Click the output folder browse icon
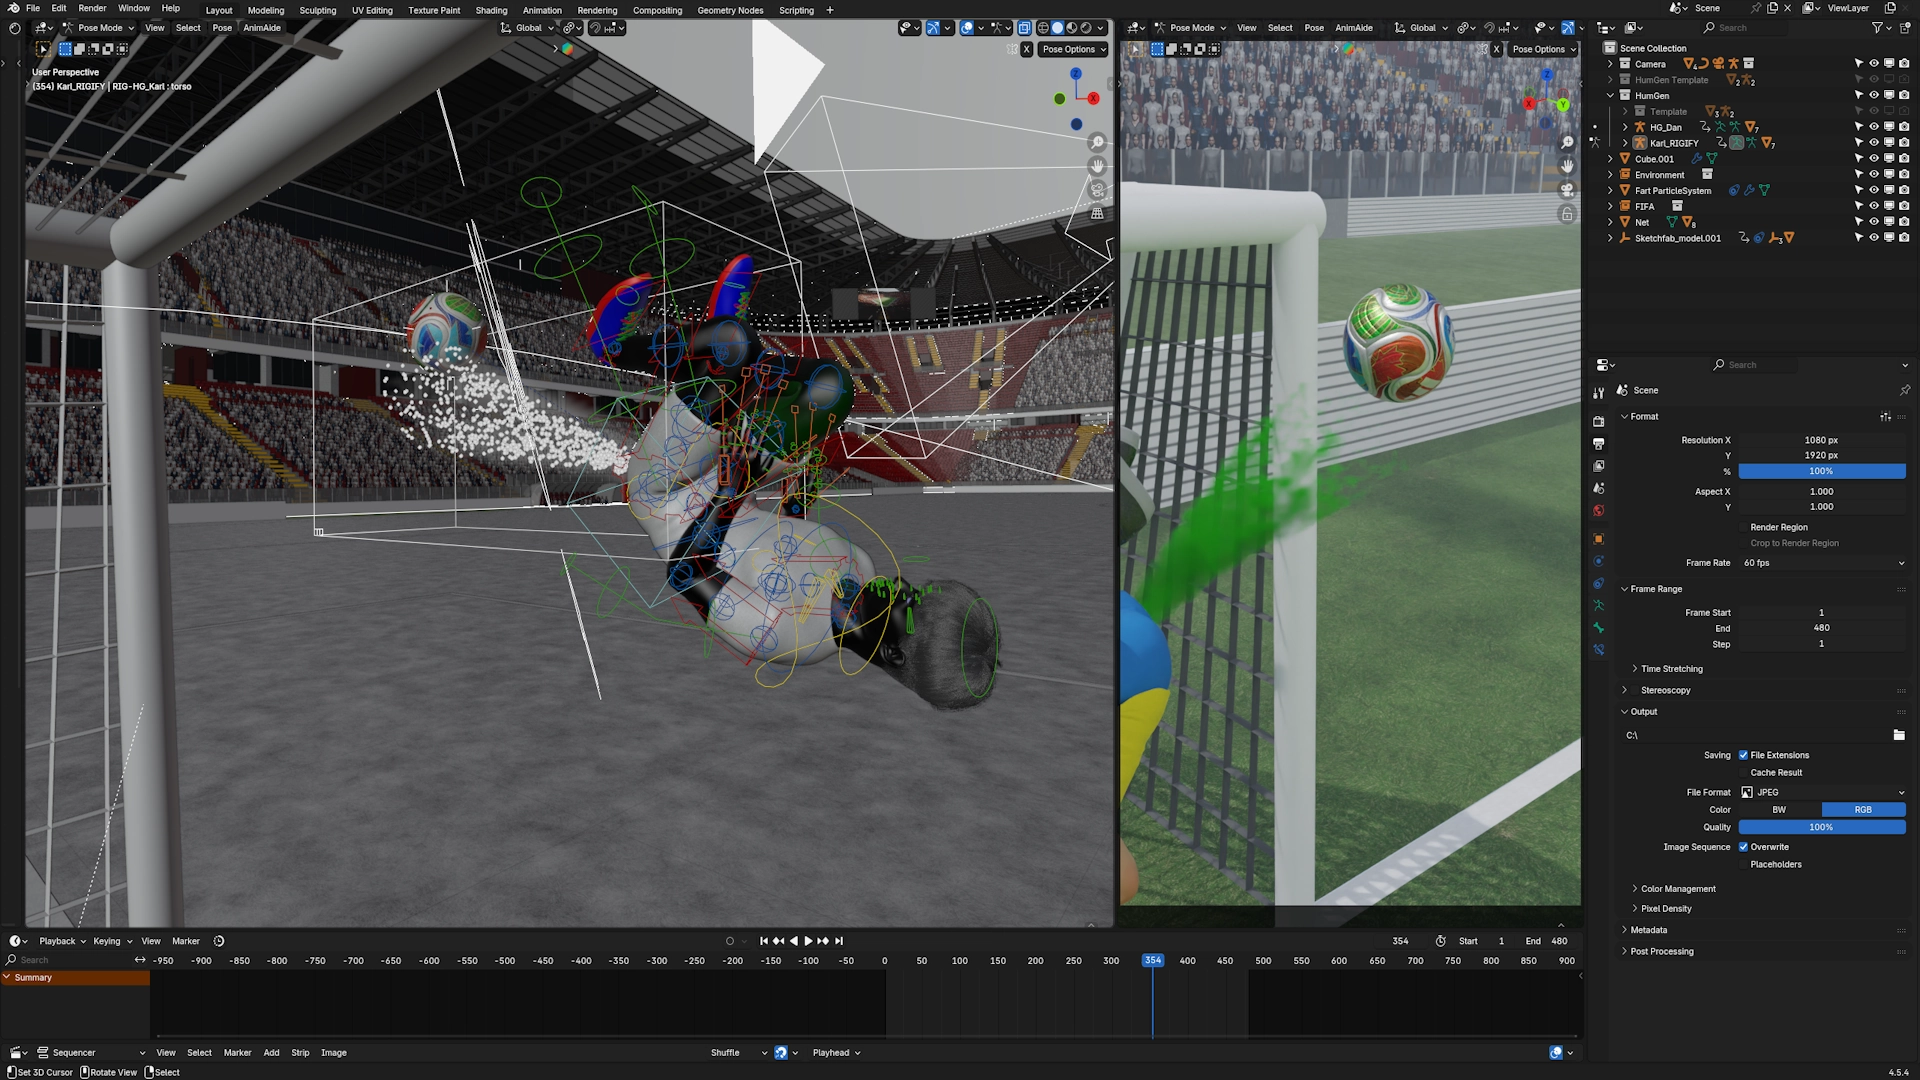 click(1898, 735)
